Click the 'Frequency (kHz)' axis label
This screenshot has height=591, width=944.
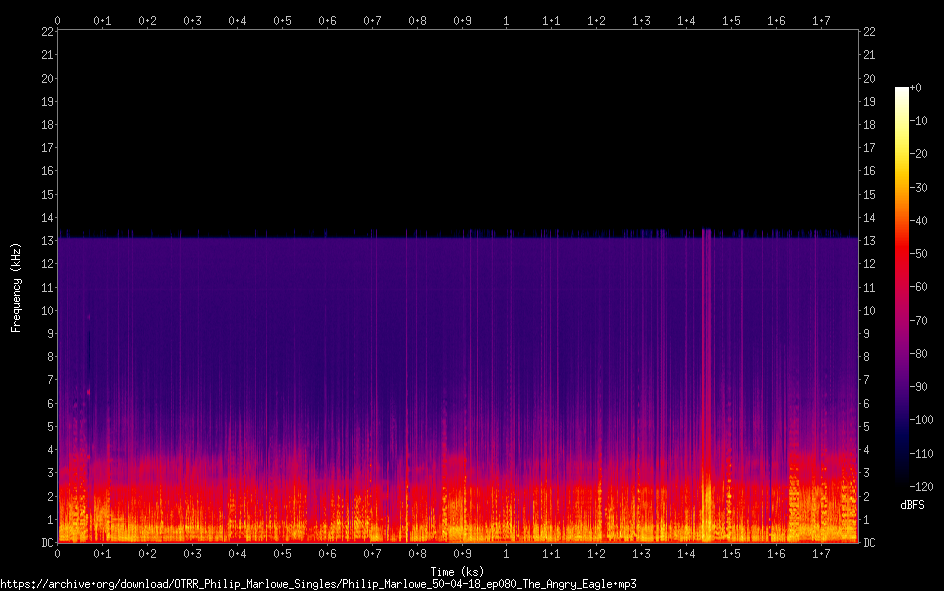tap(16, 287)
